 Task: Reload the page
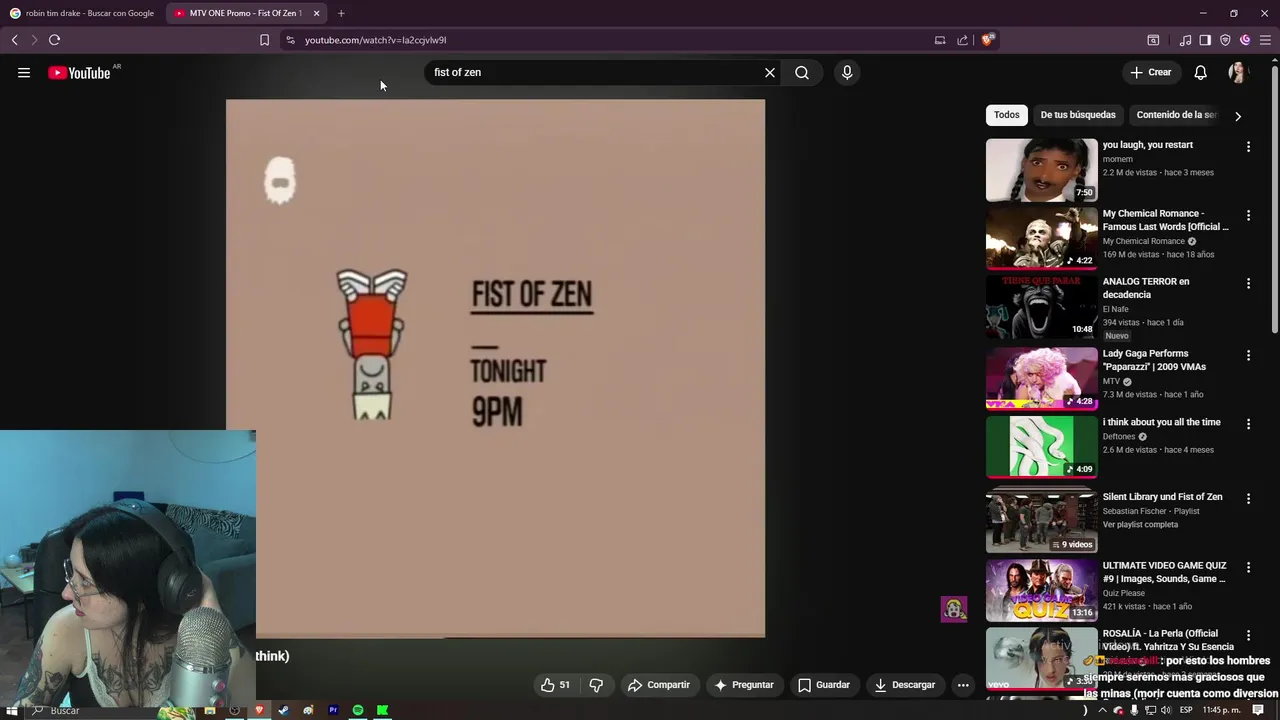54,40
